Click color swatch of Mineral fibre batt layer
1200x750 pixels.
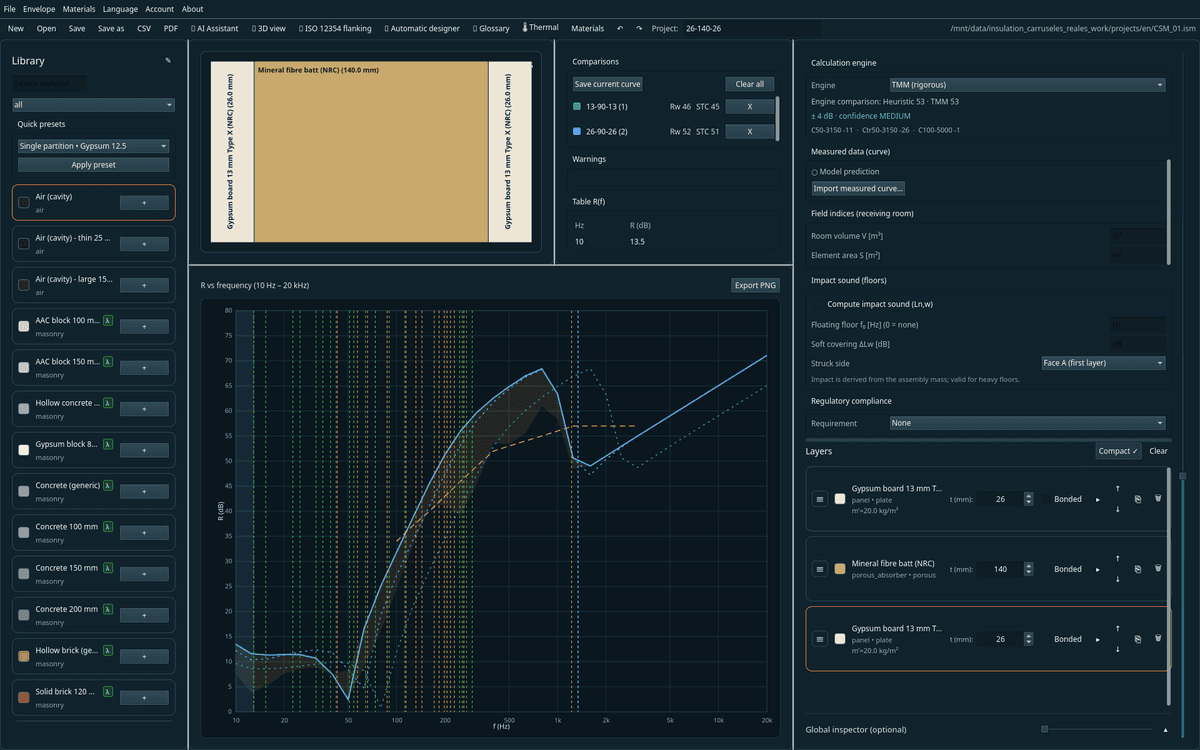tap(840, 569)
